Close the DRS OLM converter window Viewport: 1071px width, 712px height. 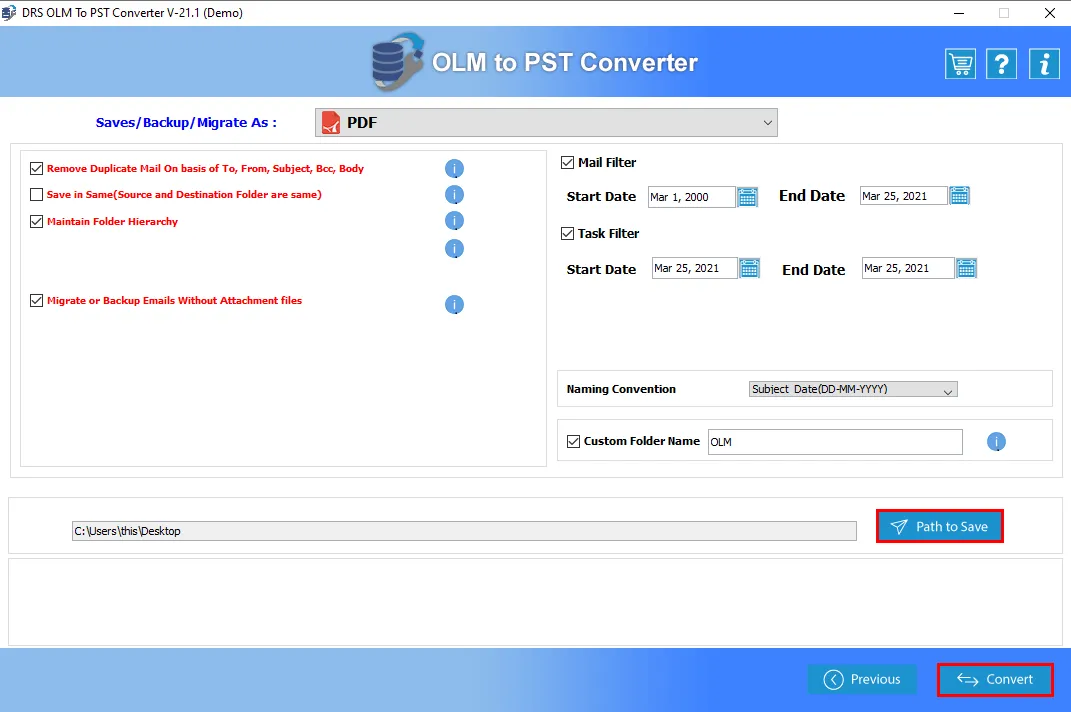[1050, 13]
